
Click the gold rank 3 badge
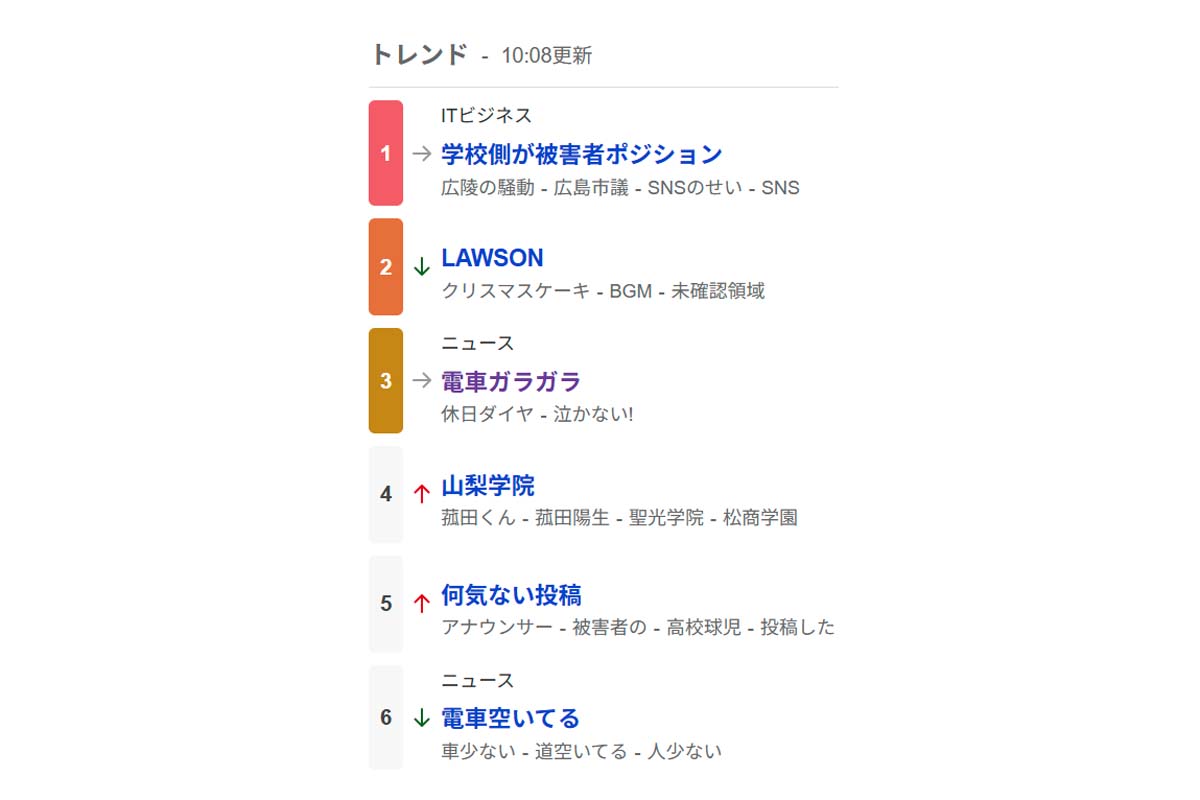tap(386, 381)
